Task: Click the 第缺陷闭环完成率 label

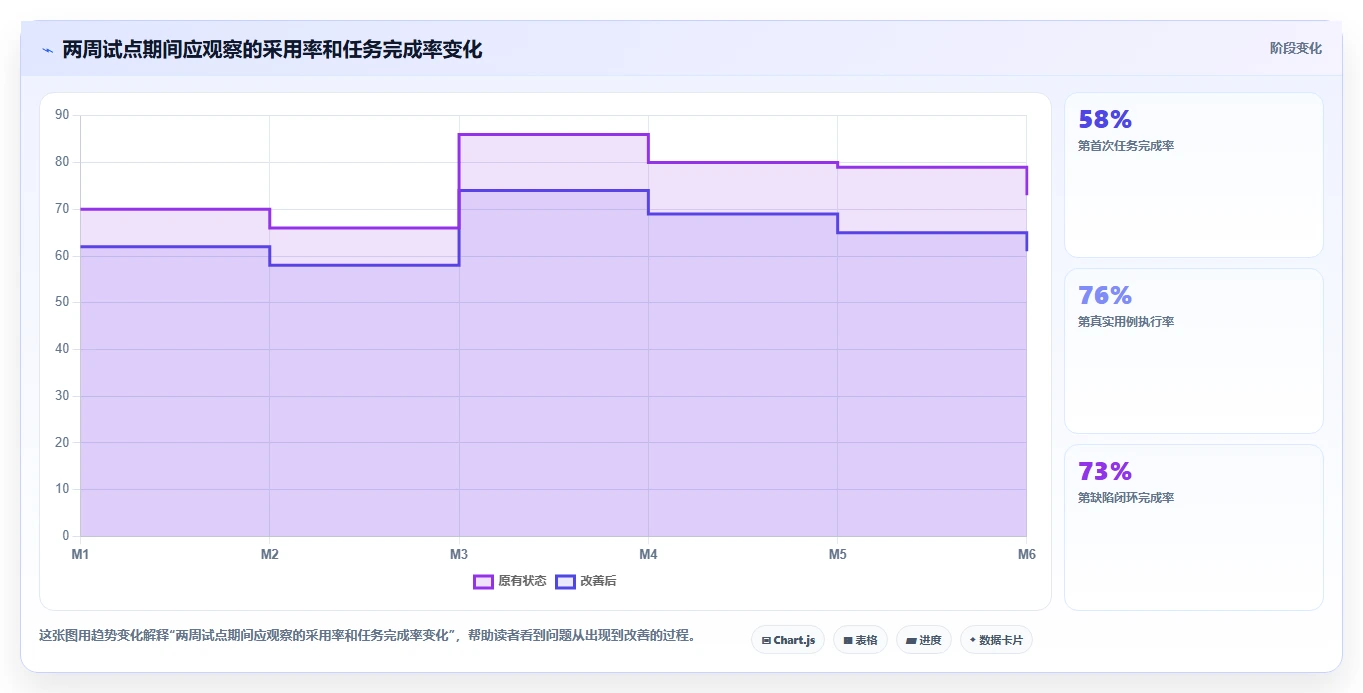Action: click(1126, 498)
